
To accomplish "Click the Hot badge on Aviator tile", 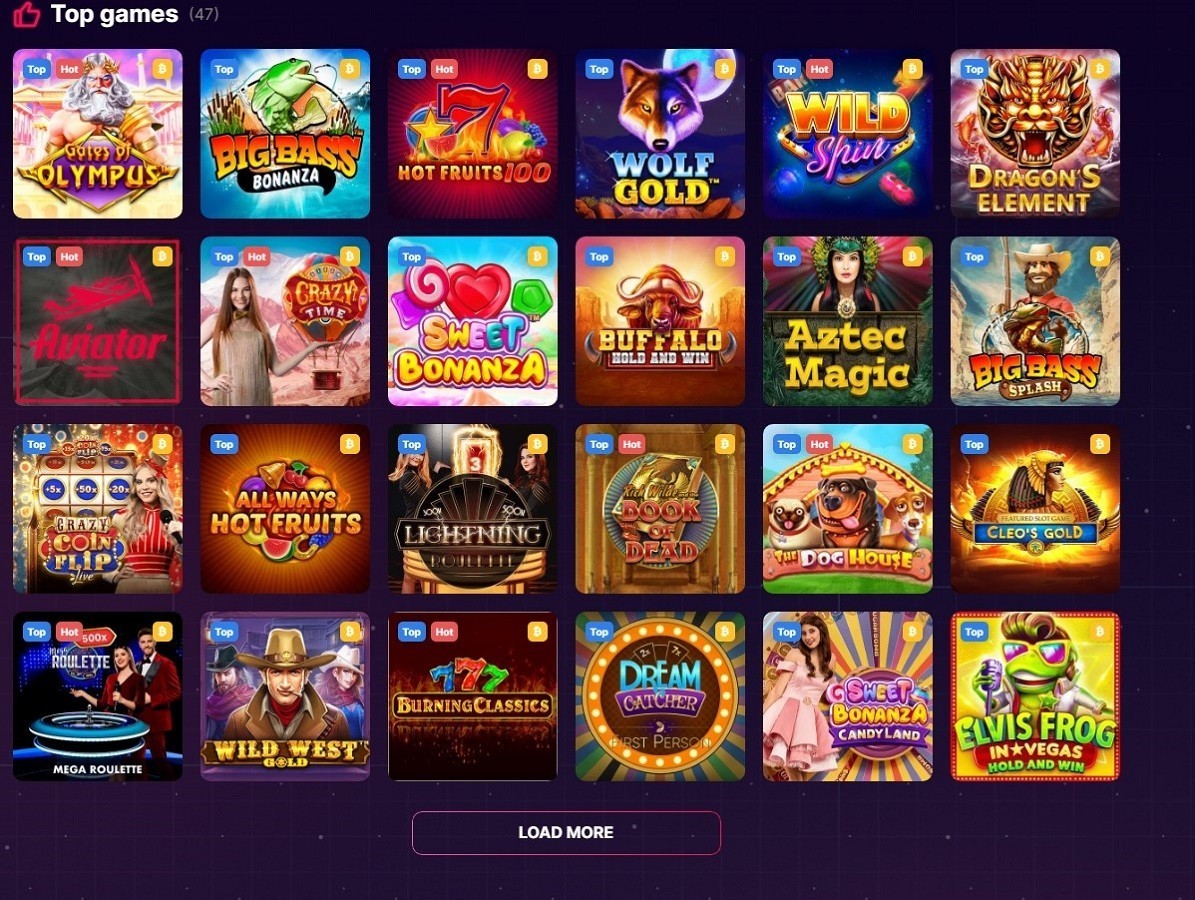I will pos(69,257).
